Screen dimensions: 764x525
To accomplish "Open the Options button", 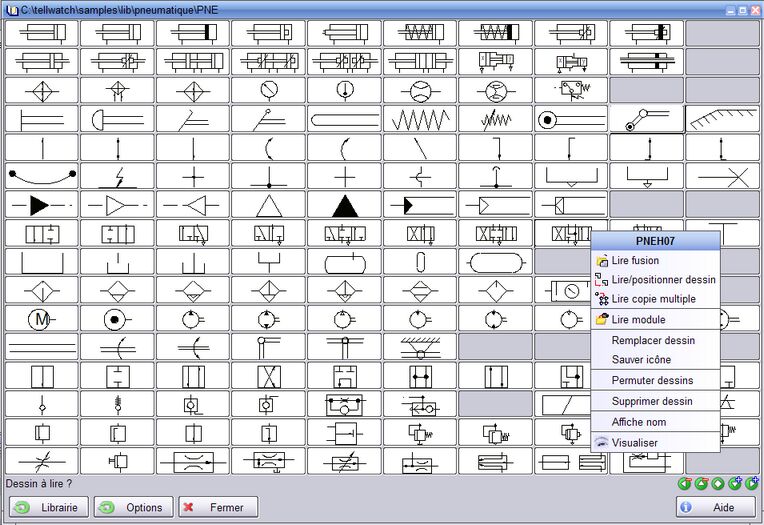I will coord(134,507).
